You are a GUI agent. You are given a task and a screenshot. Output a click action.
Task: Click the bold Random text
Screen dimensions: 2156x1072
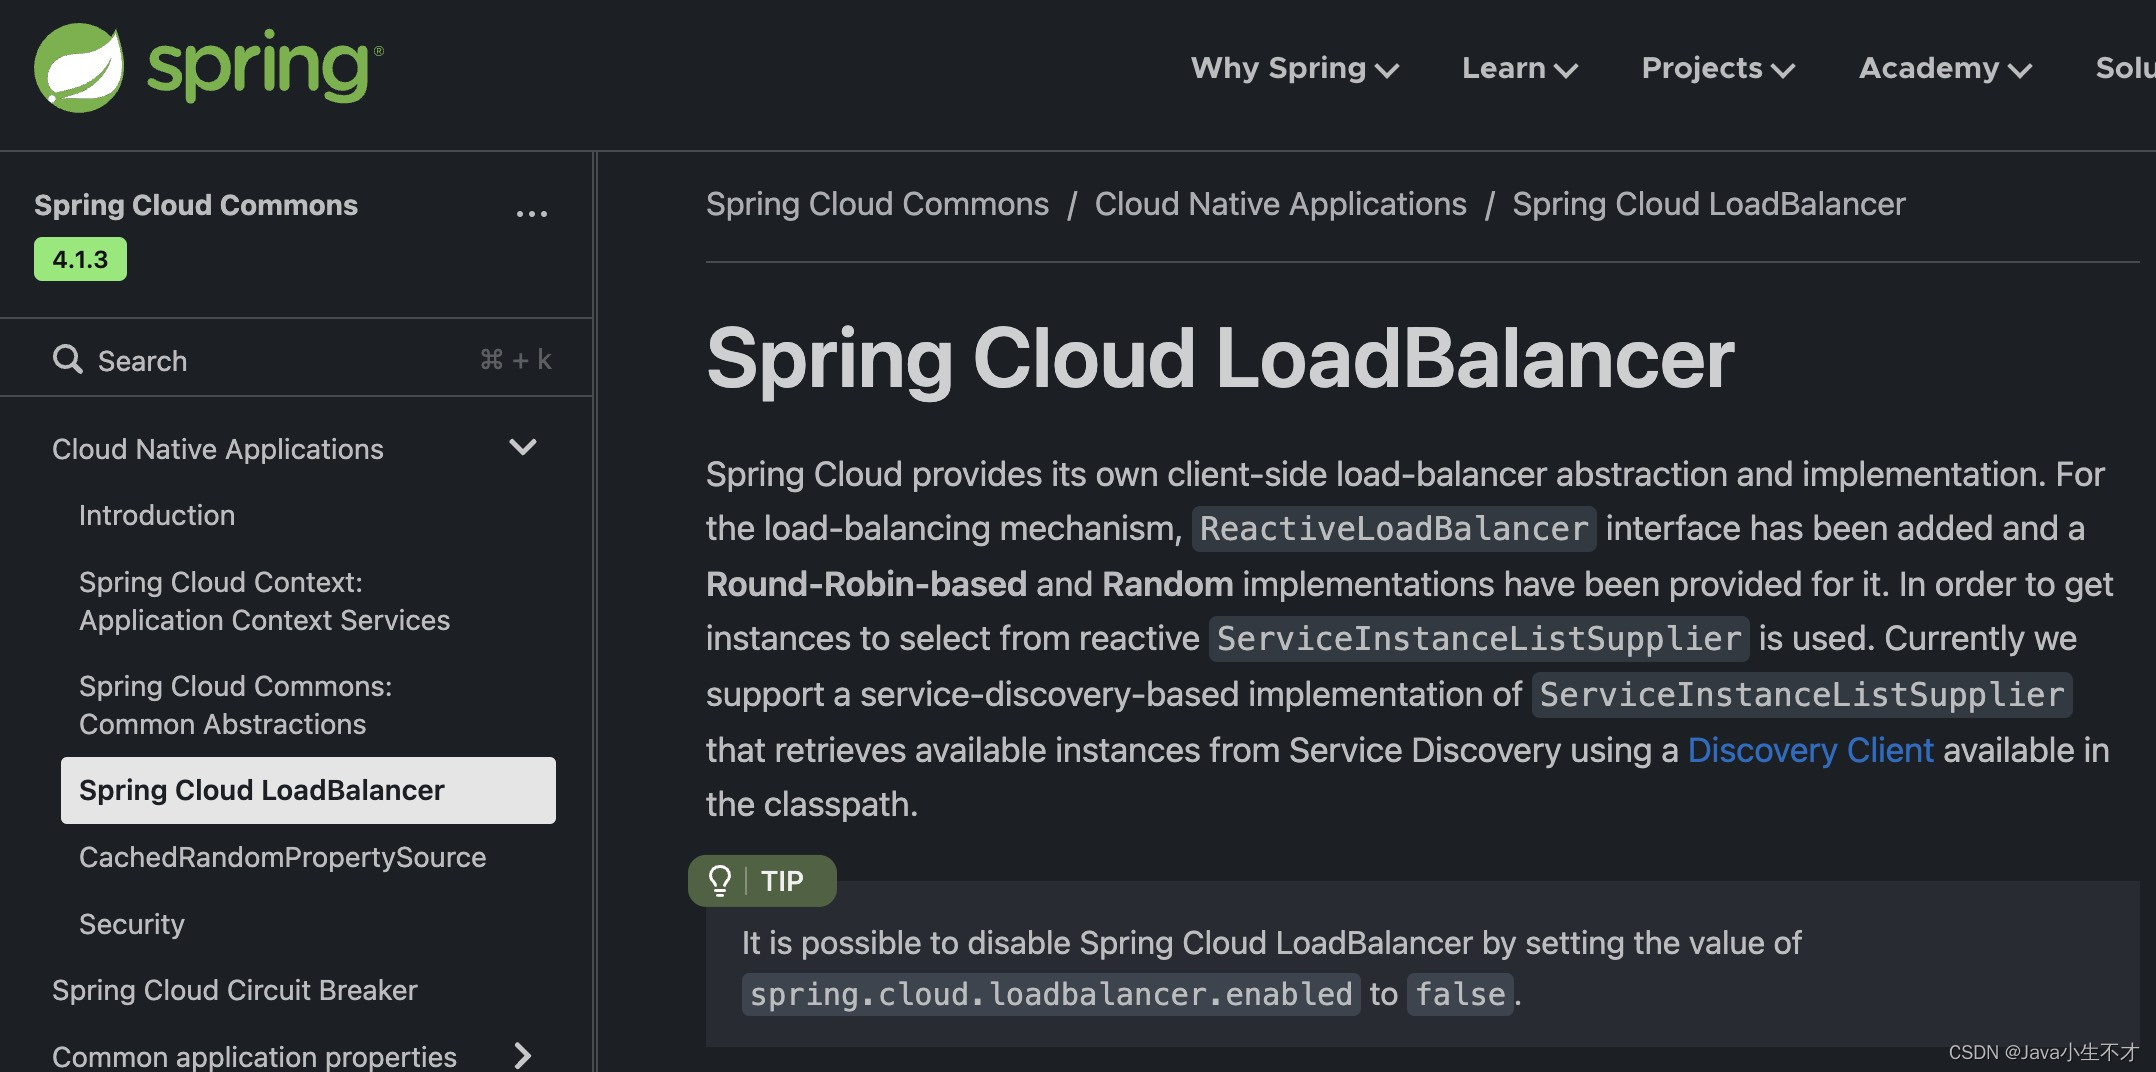tap(1167, 584)
